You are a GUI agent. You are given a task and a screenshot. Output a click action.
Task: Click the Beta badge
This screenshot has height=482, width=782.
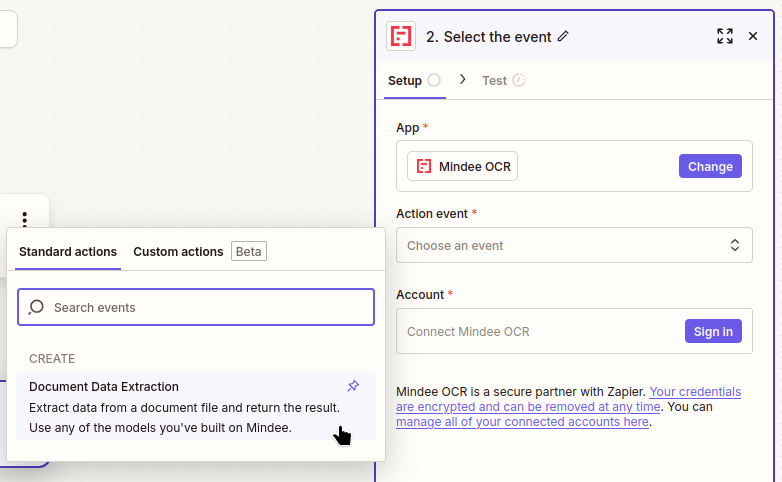(248, 251)
